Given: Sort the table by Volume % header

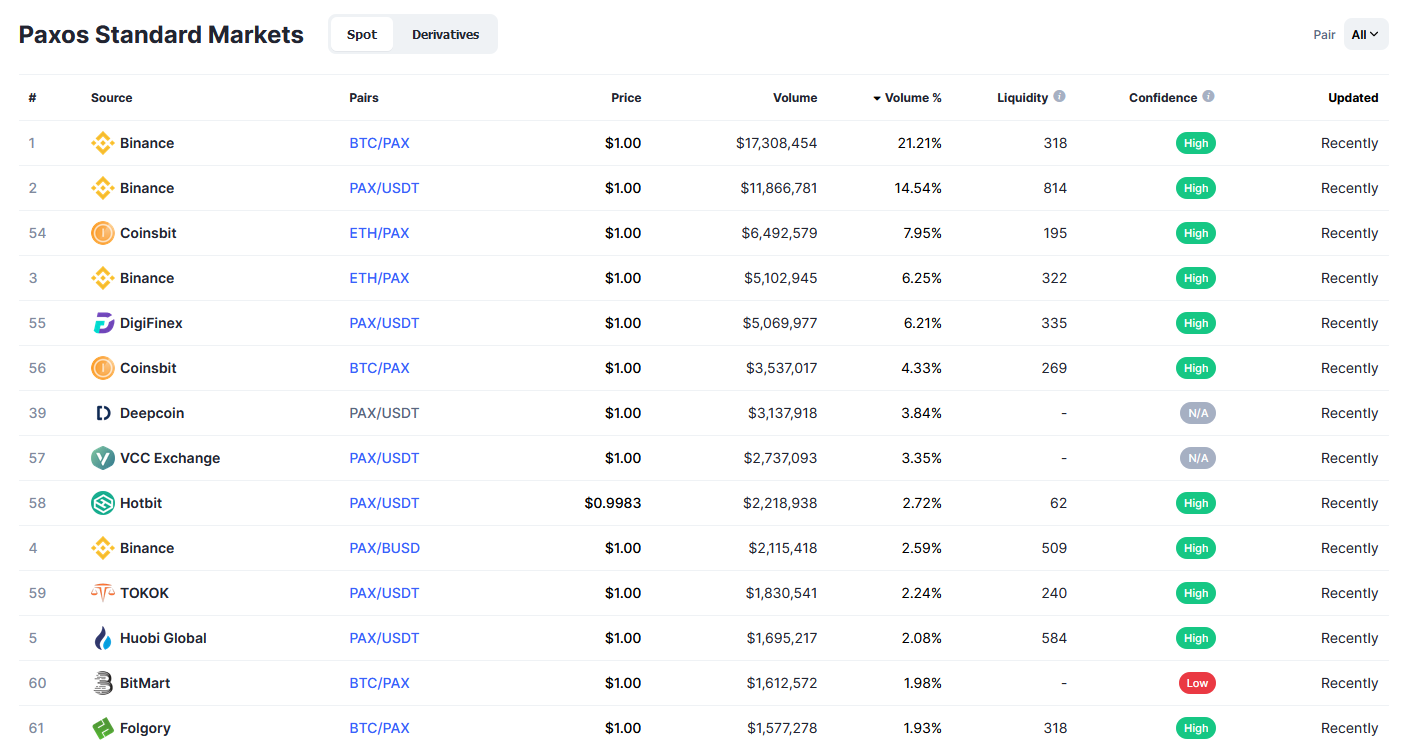Looking at the screenshot, I should click(x=913, y=98).
